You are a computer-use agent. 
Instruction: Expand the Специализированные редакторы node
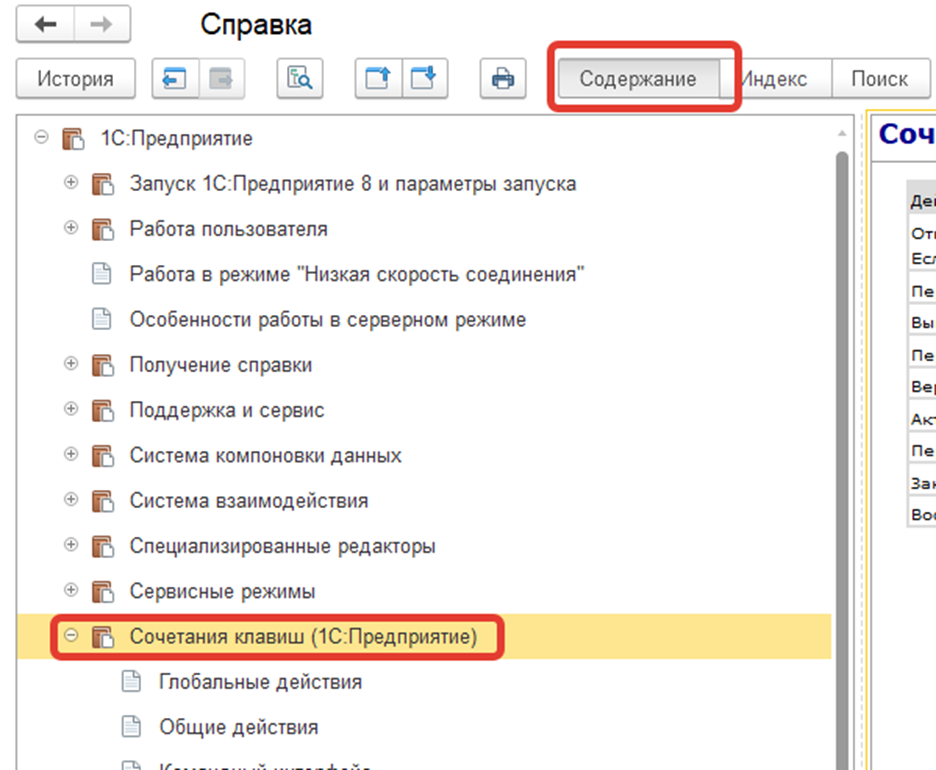click(x=70, y=544)
